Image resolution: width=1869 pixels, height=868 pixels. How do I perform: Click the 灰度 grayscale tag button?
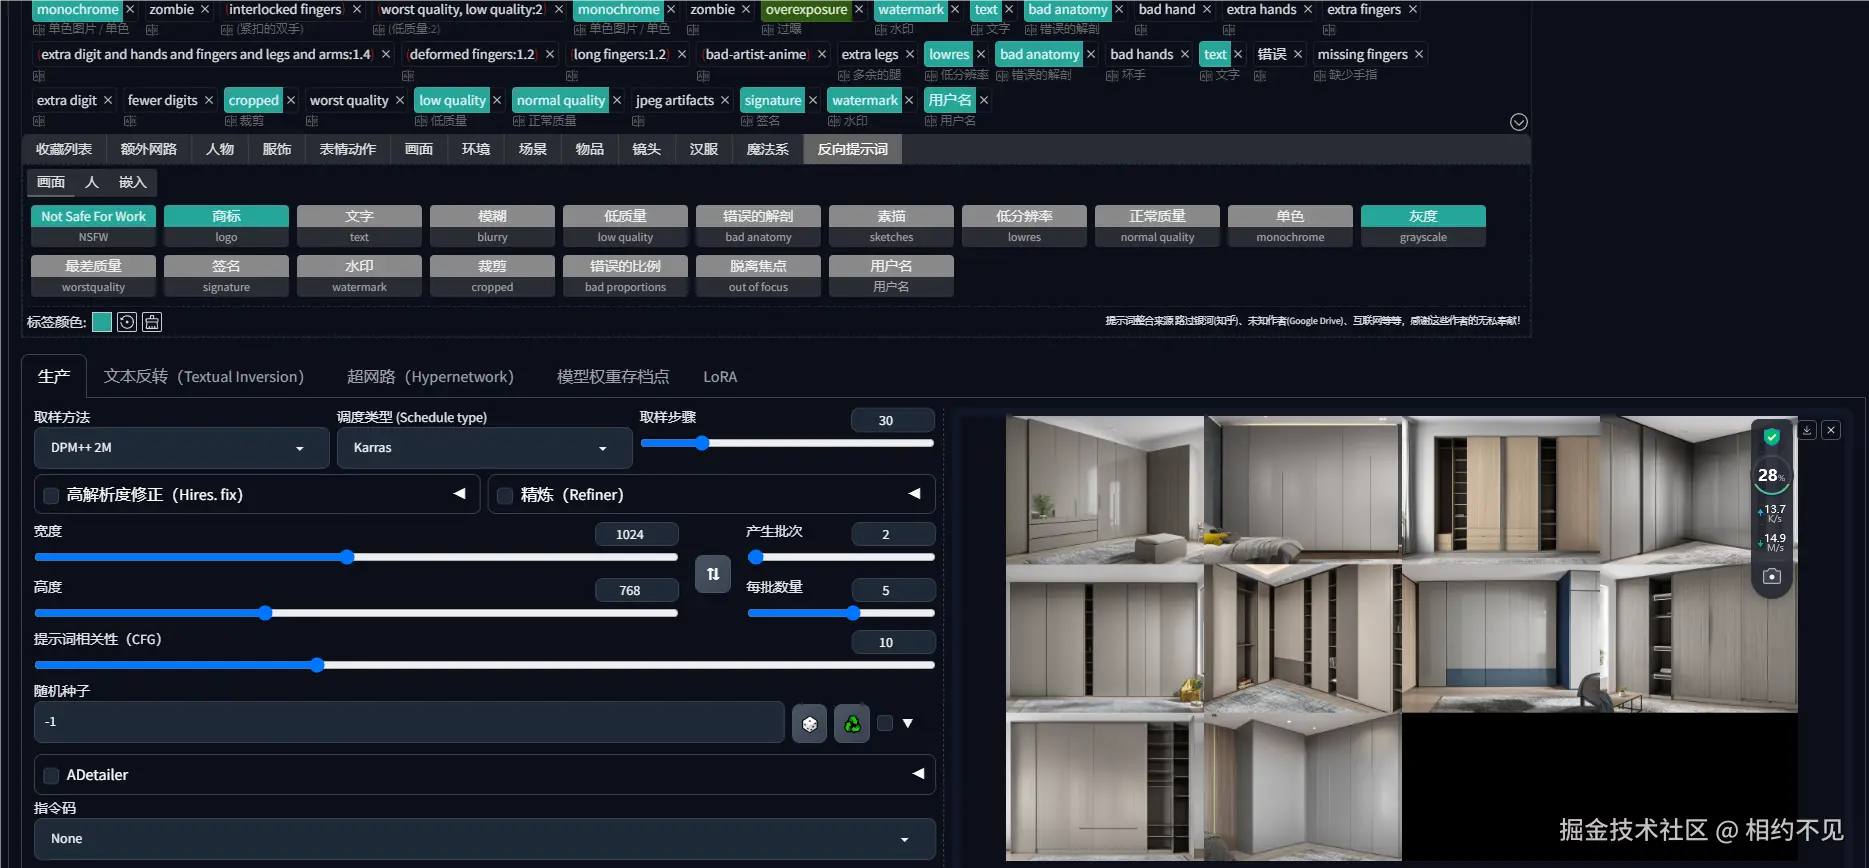(1423, 226)
